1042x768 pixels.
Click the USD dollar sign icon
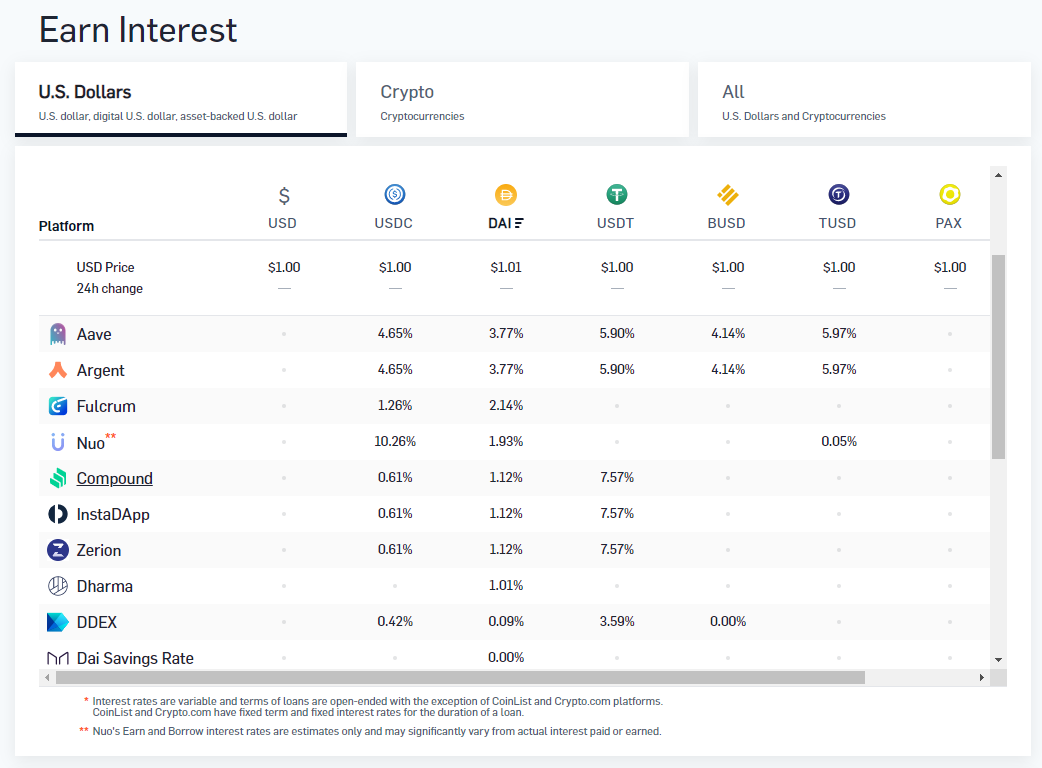[x=284, y=195]
